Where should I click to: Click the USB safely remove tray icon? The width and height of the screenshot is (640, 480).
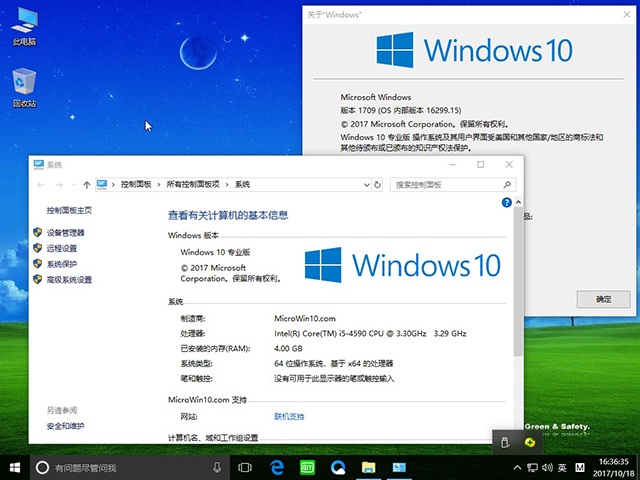[505, 442]
